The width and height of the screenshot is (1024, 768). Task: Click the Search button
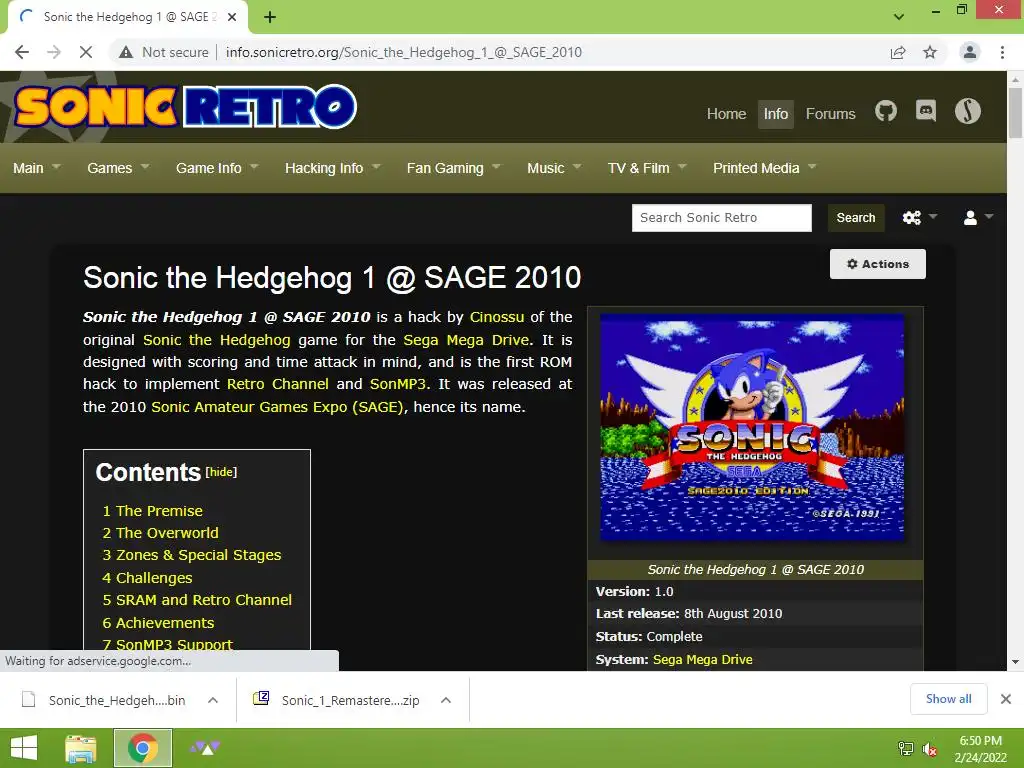(x=856, y=217)
